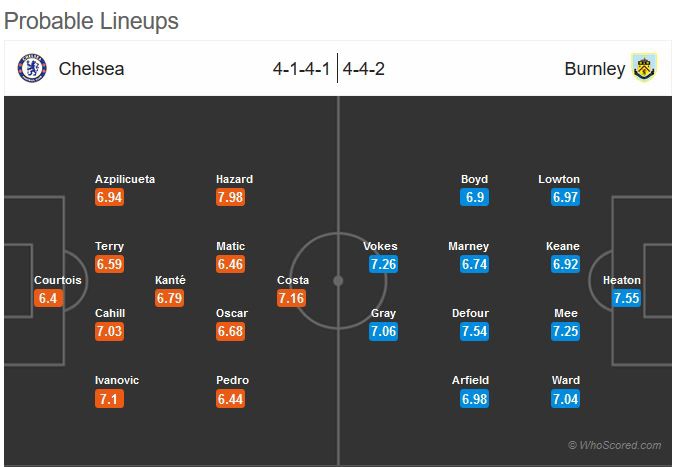This screenshot has width=675, height=467.
Task: Click the Burnley club crest icon
Action: pyautogui.click(x=644, y=68)
